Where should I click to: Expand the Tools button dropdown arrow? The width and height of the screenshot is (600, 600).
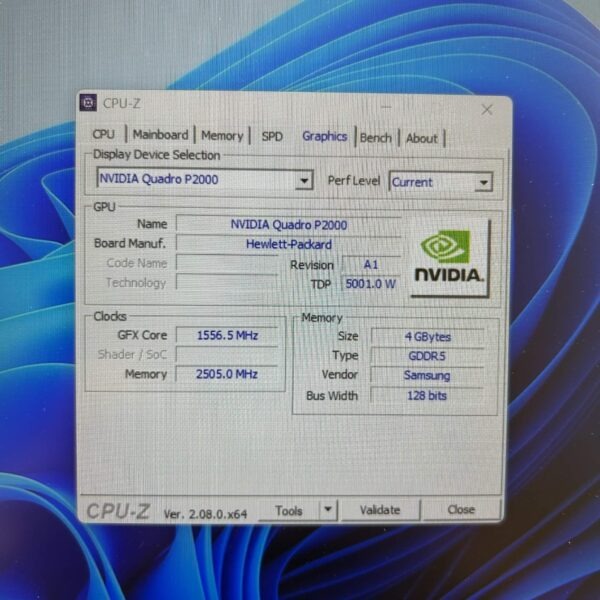pos(328,510)
